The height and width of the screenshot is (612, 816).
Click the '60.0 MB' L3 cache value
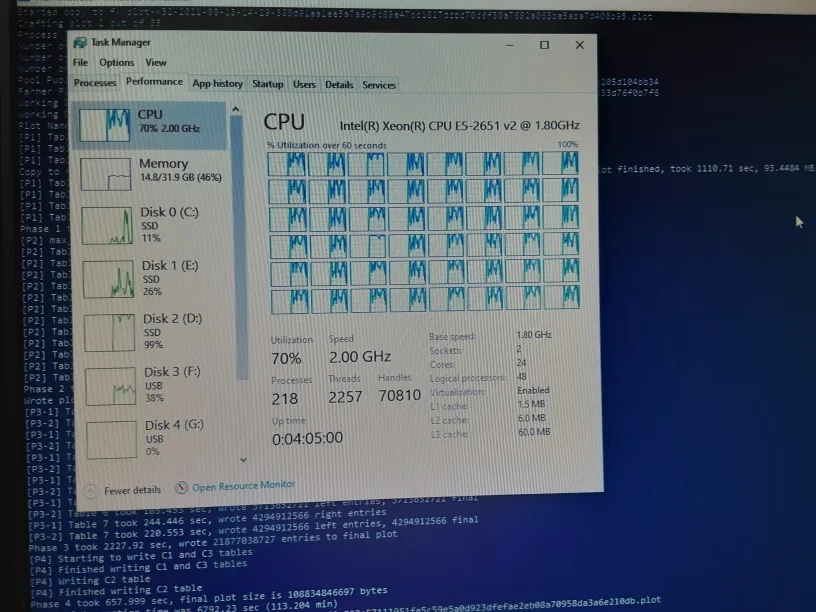pyautogui.click(x=534, y=431)
